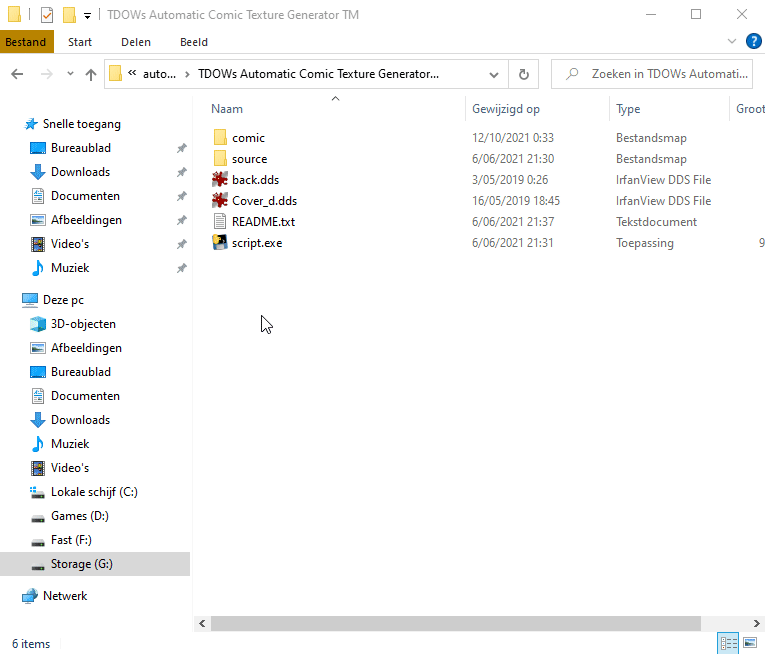Screen dimensions: 765x654
Task: Select the date 12/10/2021 0:33
Action: (513, 138)
